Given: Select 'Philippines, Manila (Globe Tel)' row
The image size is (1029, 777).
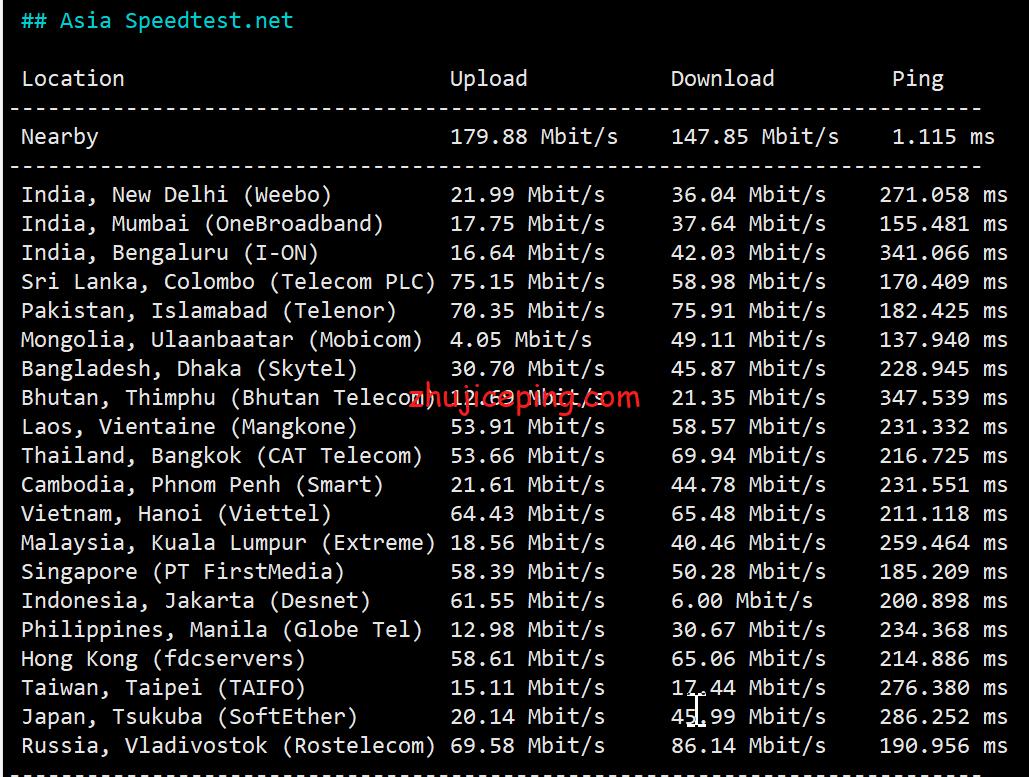Looking at the screenshot, I should click(514, 629).
